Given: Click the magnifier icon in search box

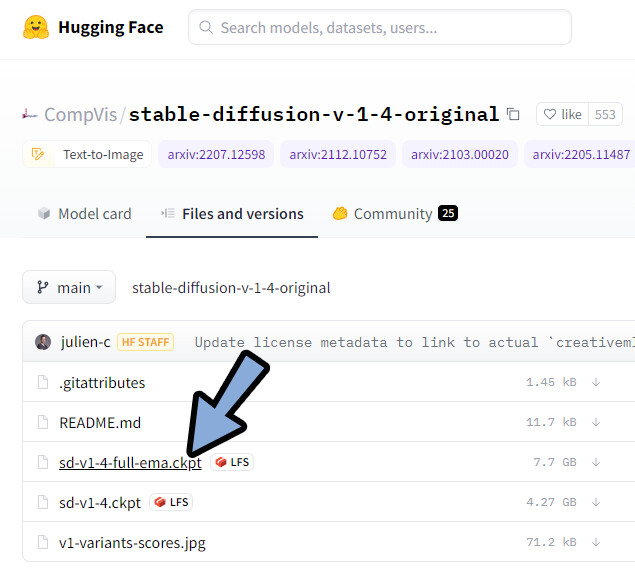Looking at the screenshot, I should tap(206, 28).
